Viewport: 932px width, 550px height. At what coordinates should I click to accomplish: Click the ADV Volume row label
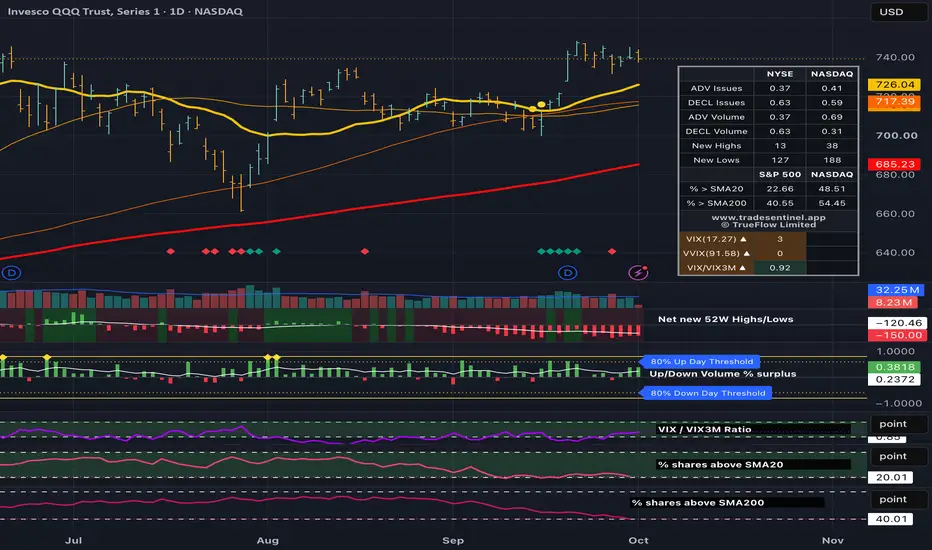click(x=716, y=117)
